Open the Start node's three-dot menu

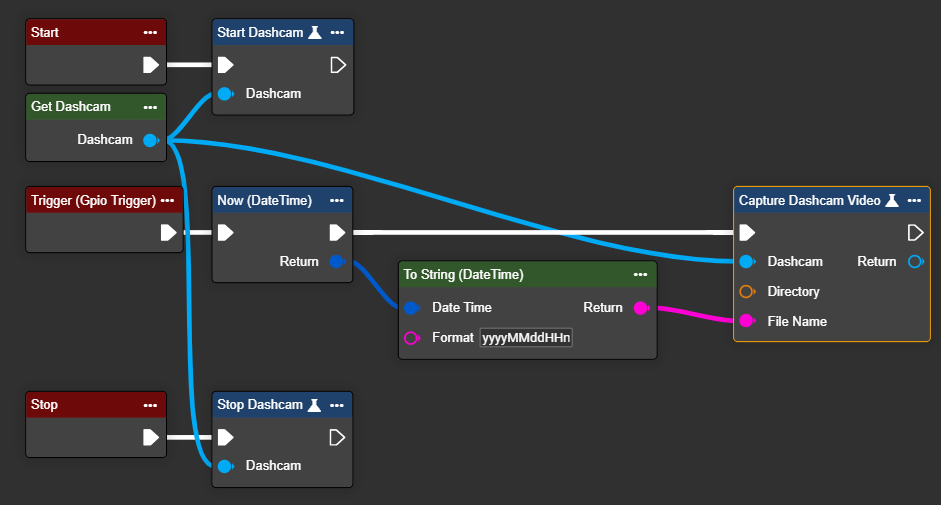pyautogui.click(x=150, y=32)
